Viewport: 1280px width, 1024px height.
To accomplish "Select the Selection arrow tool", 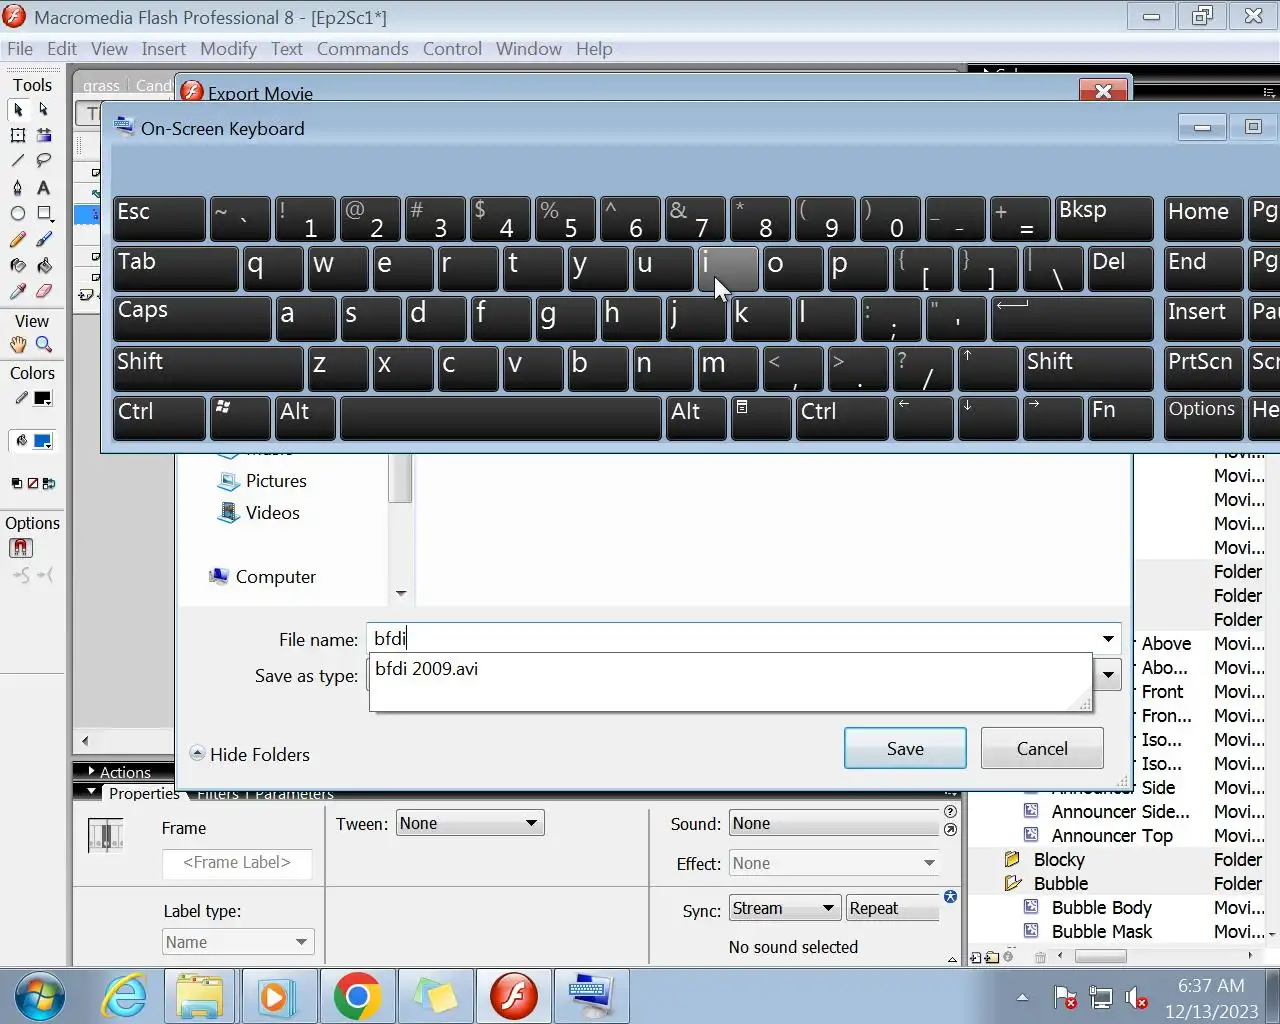I will coord(18,109).
